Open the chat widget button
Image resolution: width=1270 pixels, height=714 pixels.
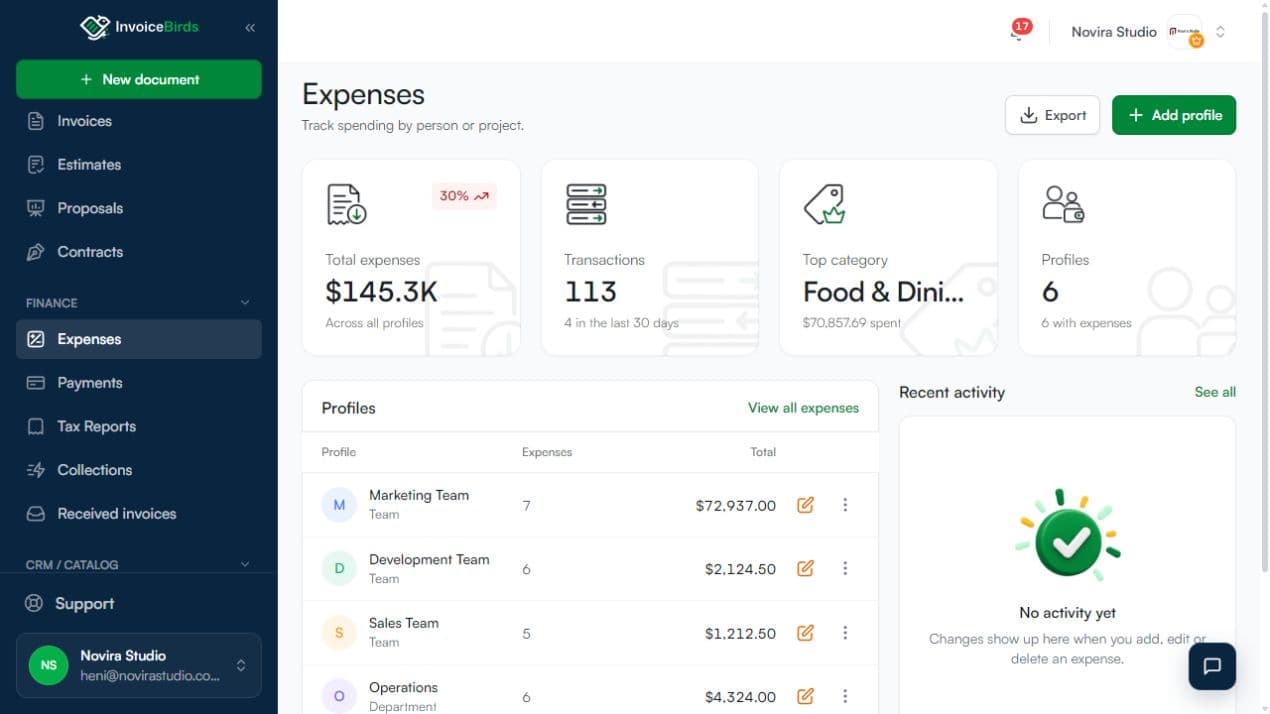click(1212, 666)
